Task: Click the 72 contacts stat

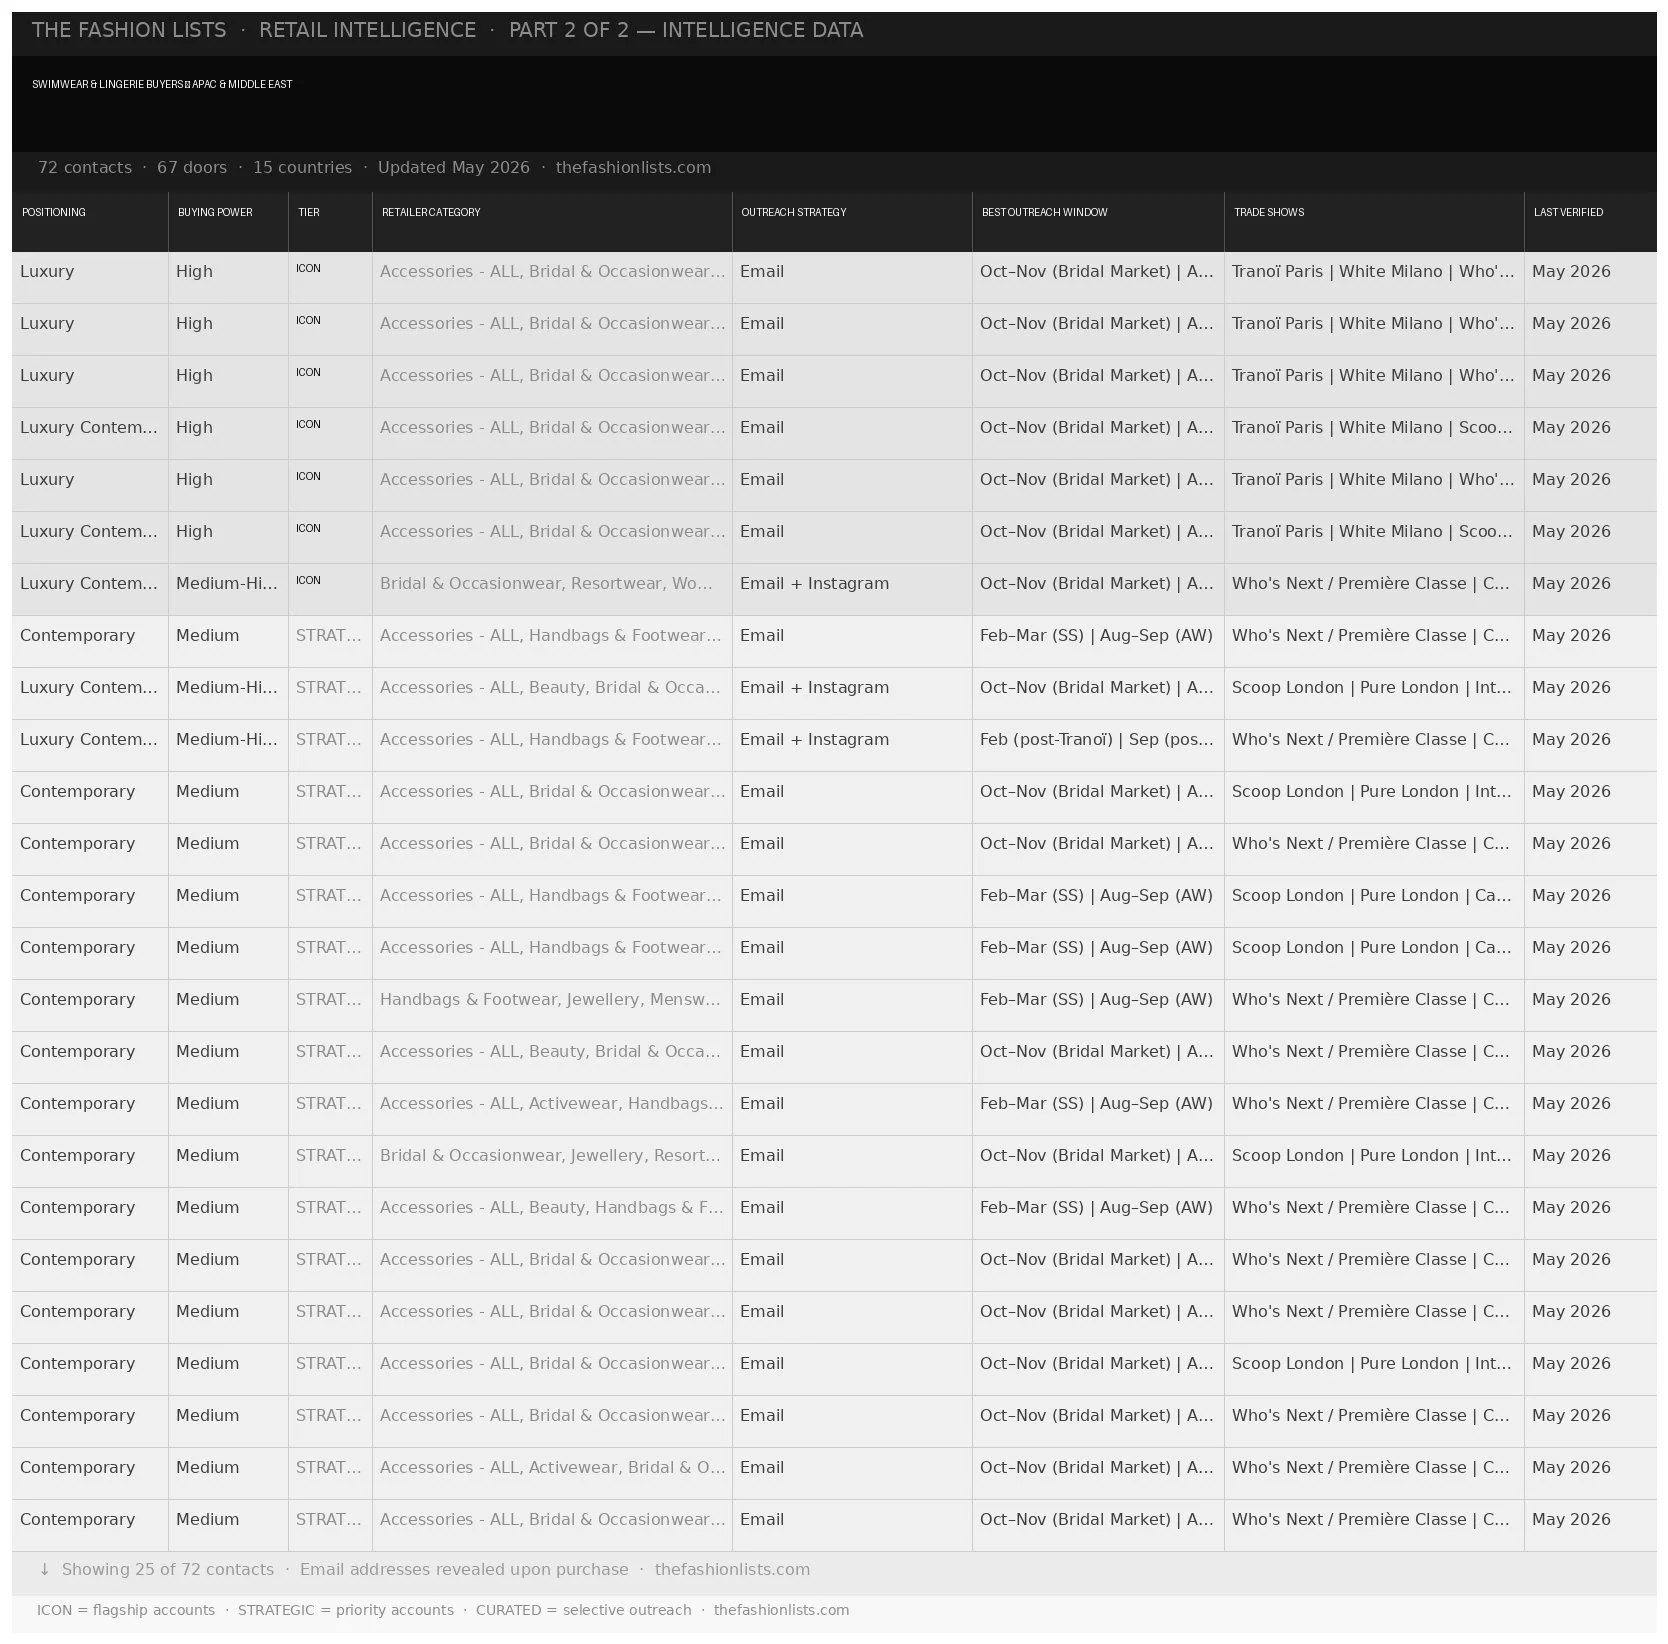Action: pos(85,167)
